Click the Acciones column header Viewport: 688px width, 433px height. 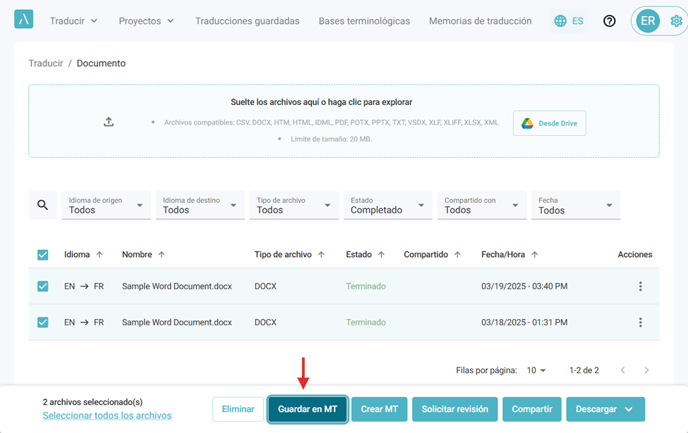(635, 254)
